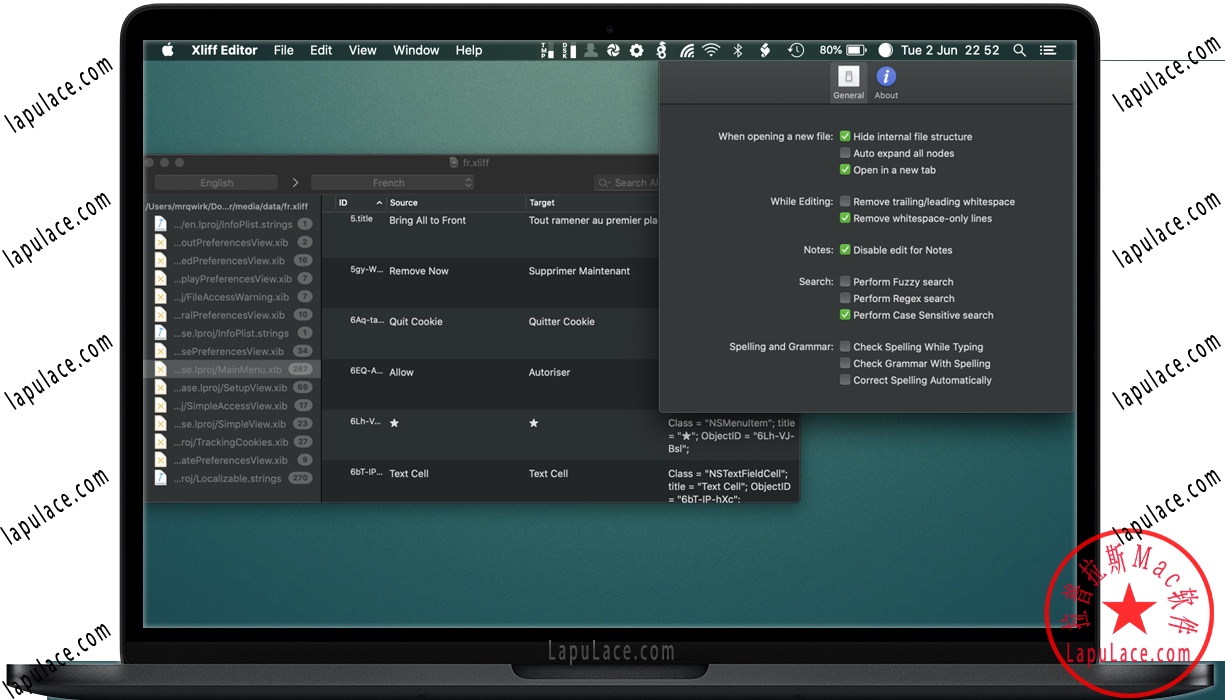Click arrow between English and French
1225x700 pixels.
pos(295,183)
